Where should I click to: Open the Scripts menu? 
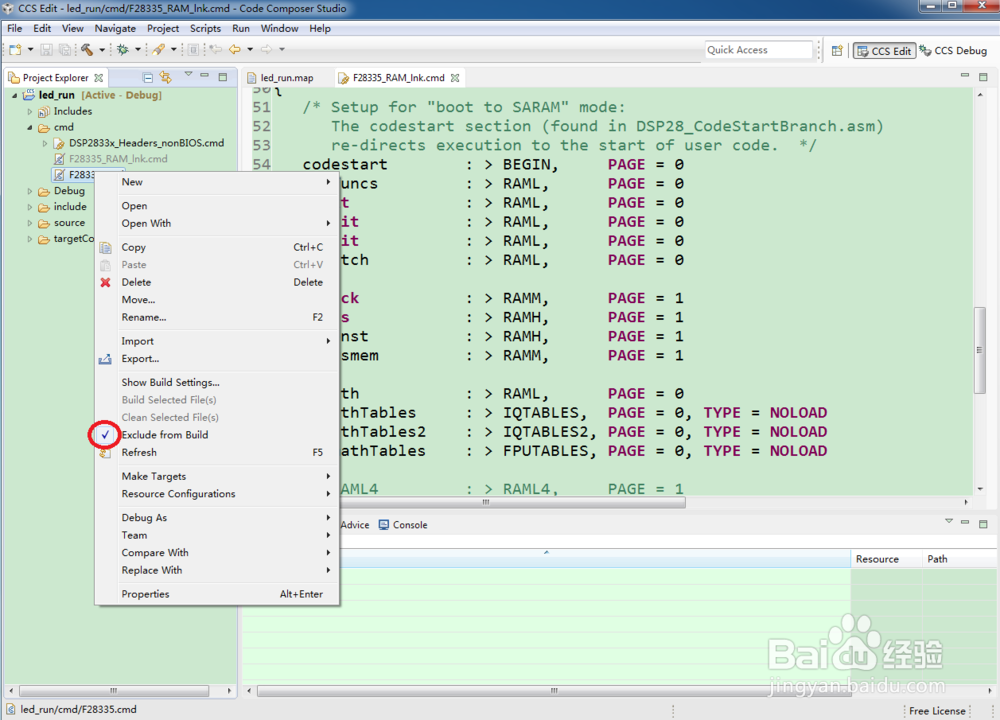[x=205, y=29]
